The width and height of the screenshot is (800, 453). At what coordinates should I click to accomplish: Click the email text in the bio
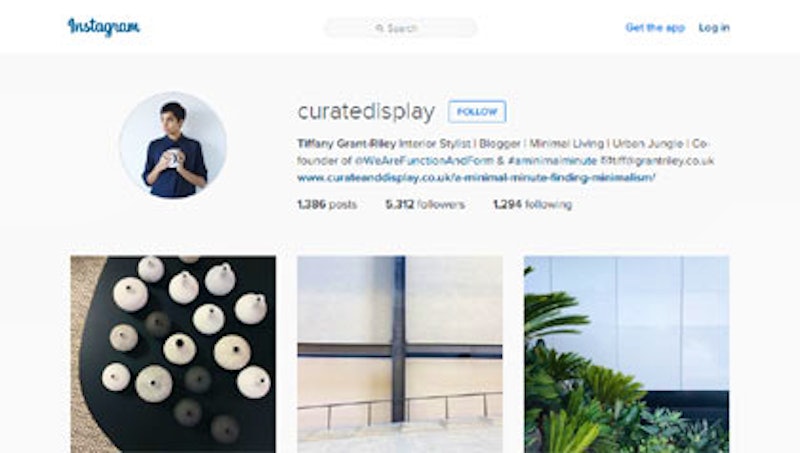[x=657, y=161]
